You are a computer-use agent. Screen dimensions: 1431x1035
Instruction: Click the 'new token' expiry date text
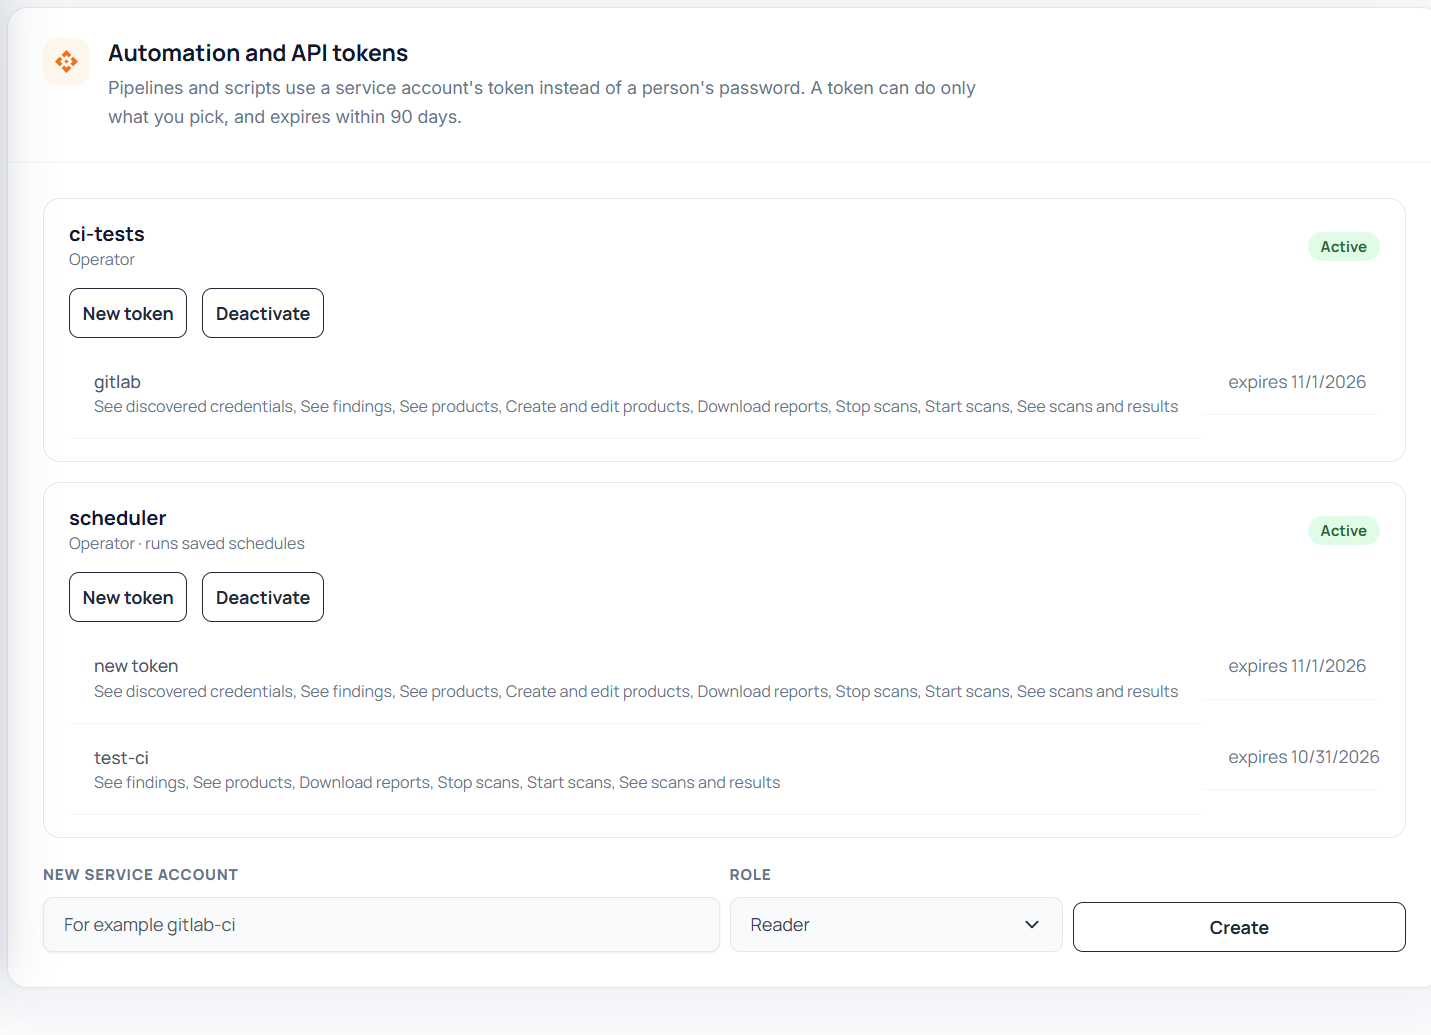click(1297, 666)
